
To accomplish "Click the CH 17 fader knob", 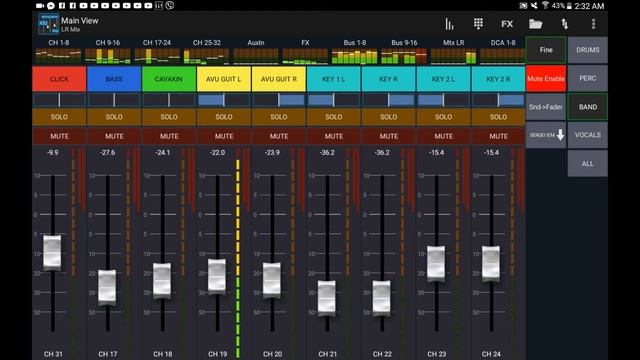I will [107, 287].
